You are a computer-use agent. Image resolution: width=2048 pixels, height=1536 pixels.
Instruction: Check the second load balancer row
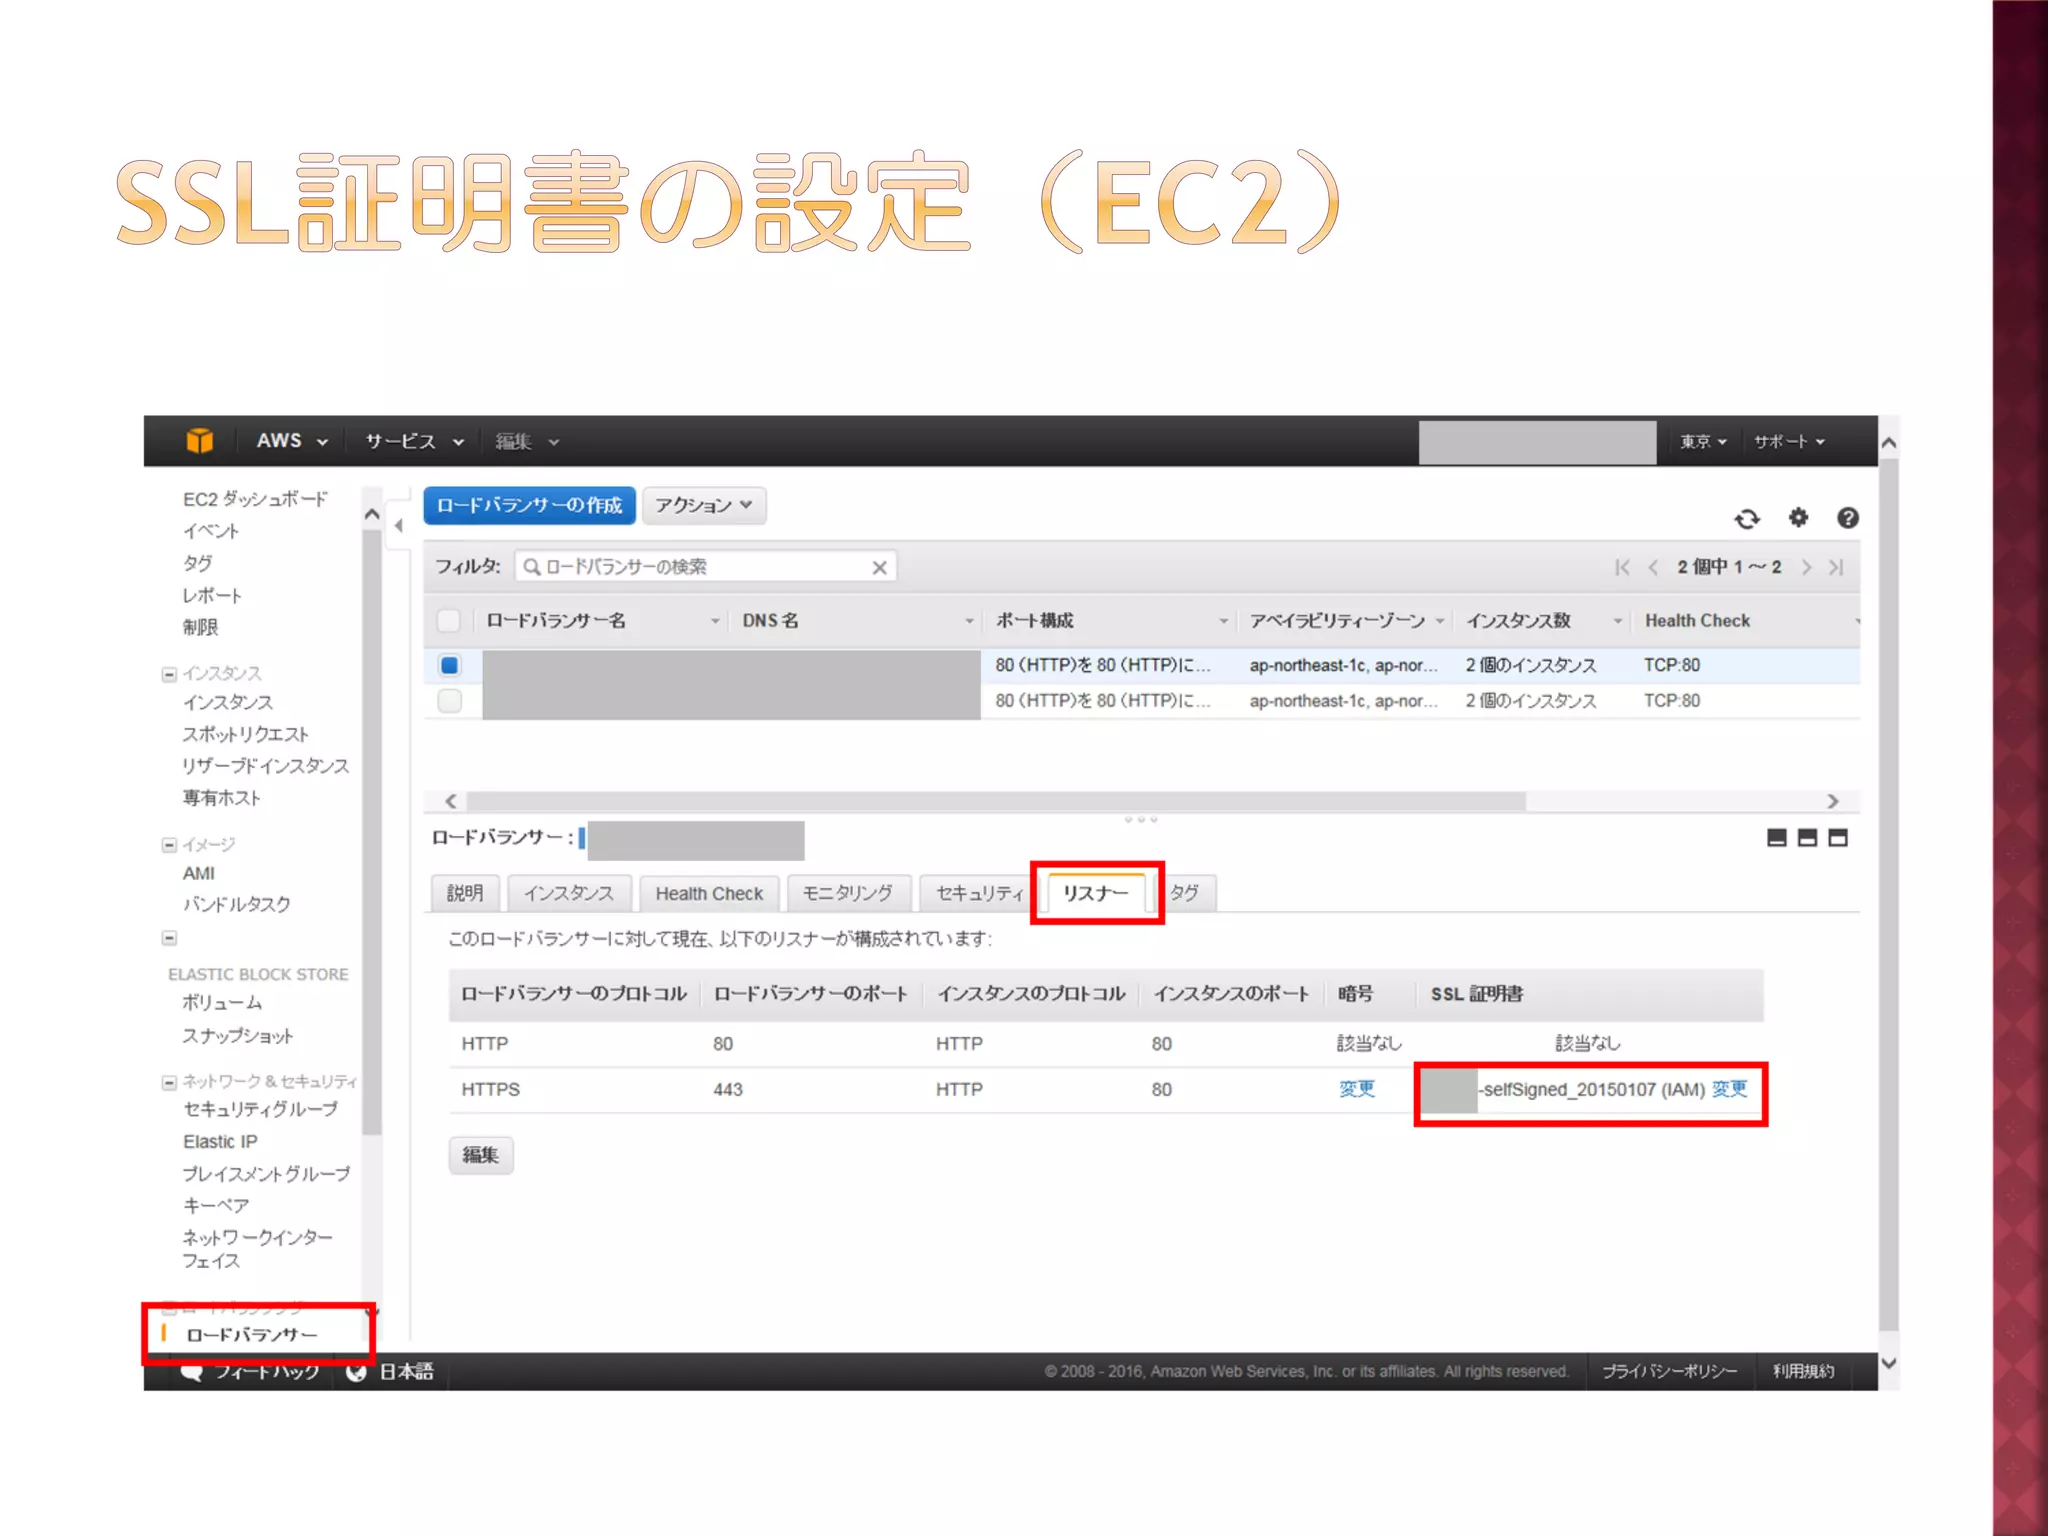450,701
